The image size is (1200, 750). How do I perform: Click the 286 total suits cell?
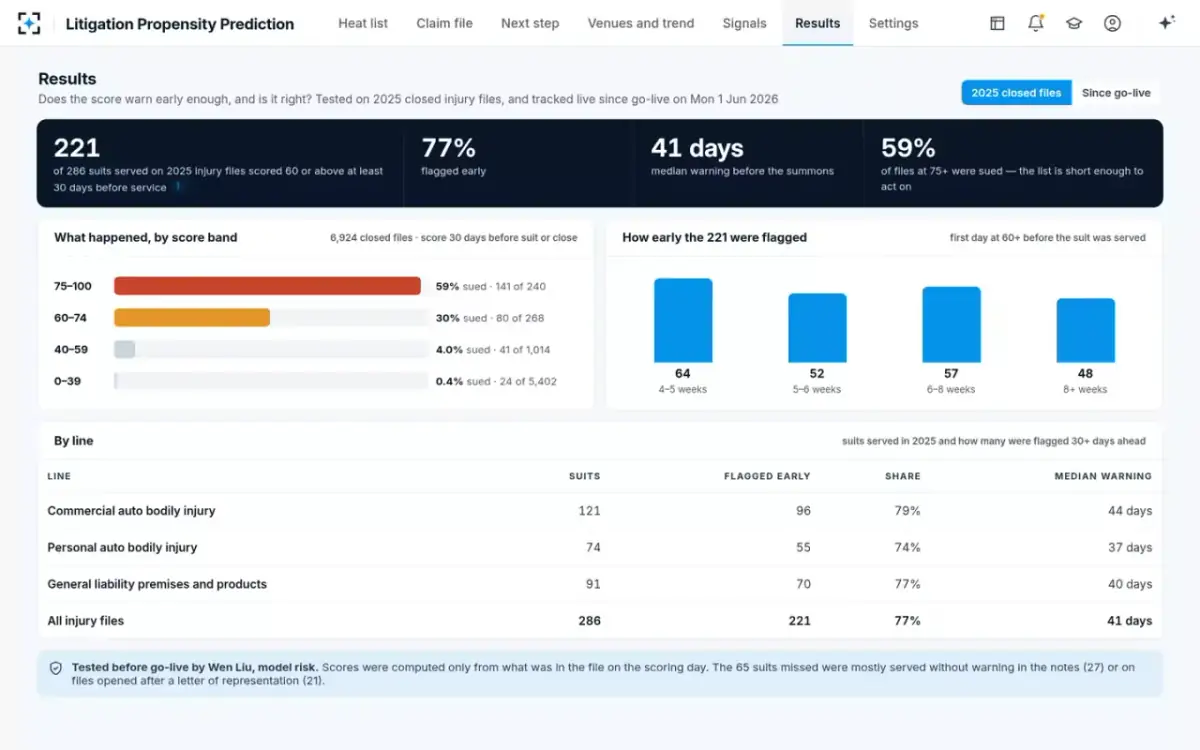pyautogui.click(x=590, y=621)
